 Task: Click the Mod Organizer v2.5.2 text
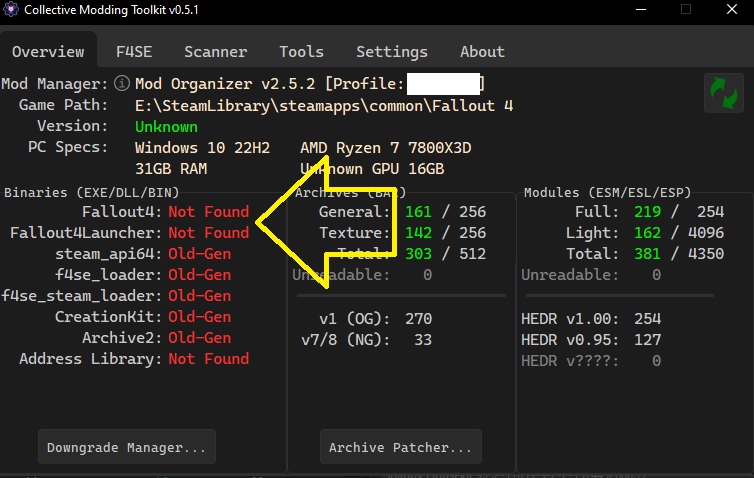pyautogui.click(x=225, y=84)
